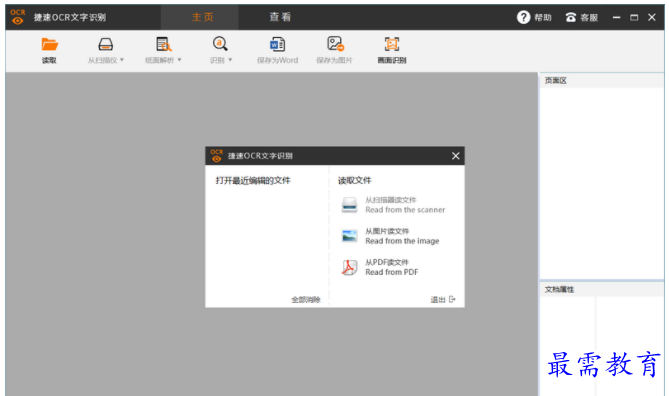This screenshot has height=396, width=669.
Task: Click the 读取 folder icon in toolbar
Action: [49, 44]
